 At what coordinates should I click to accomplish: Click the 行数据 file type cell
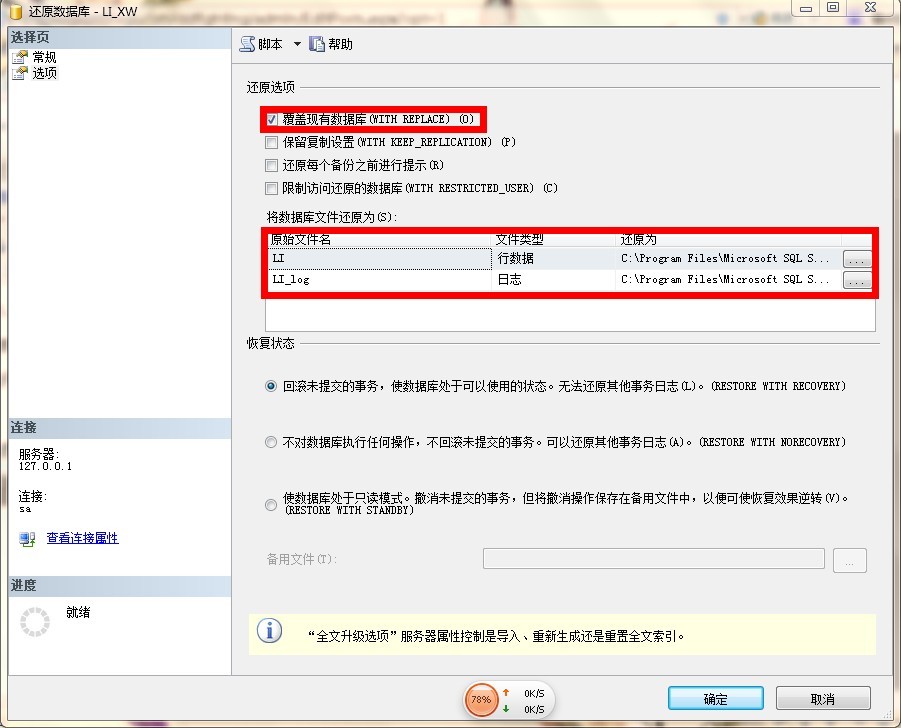point(553,259)
